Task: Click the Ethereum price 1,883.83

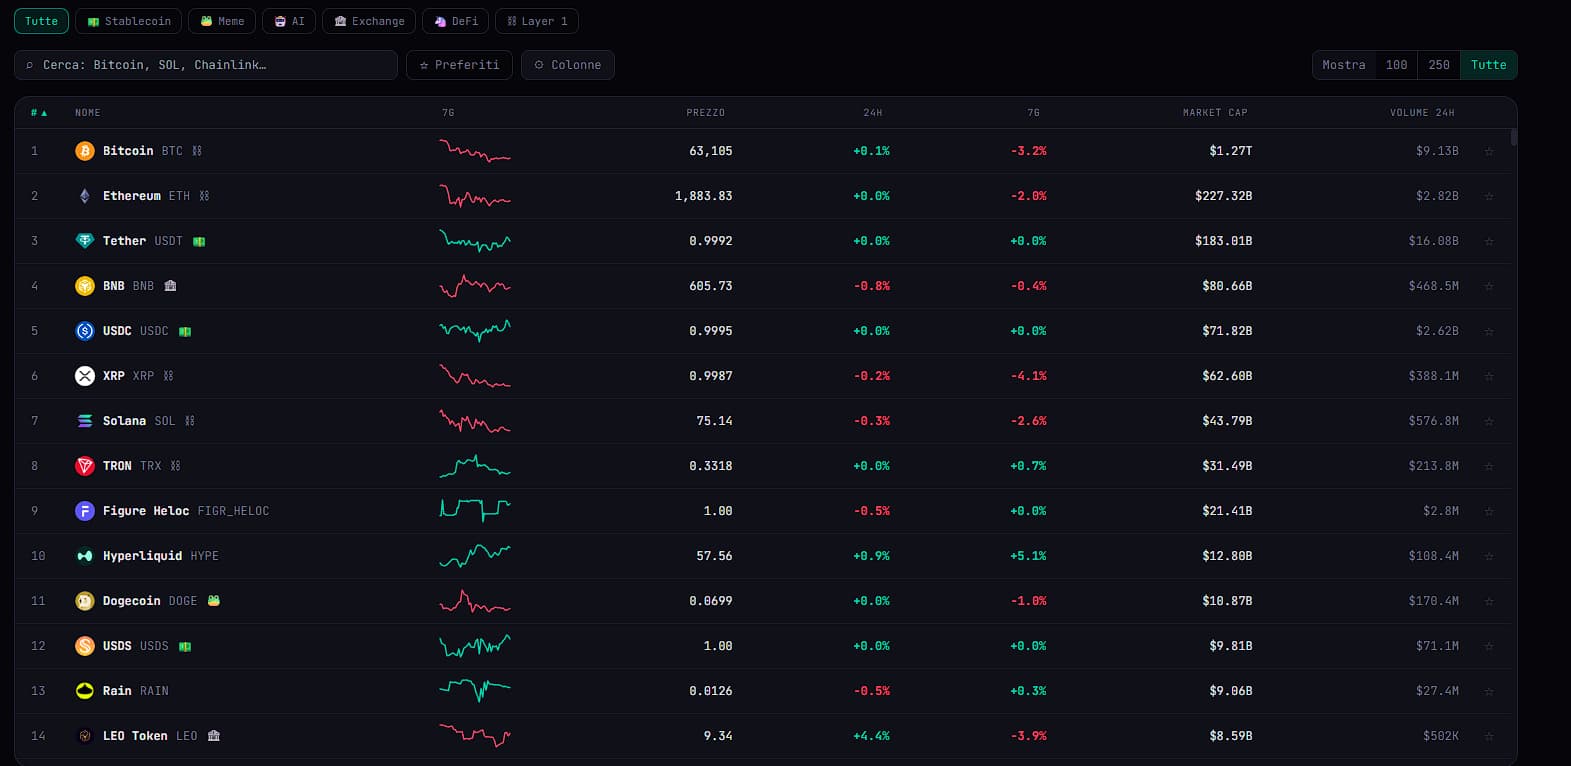Action: pos(704,196)
